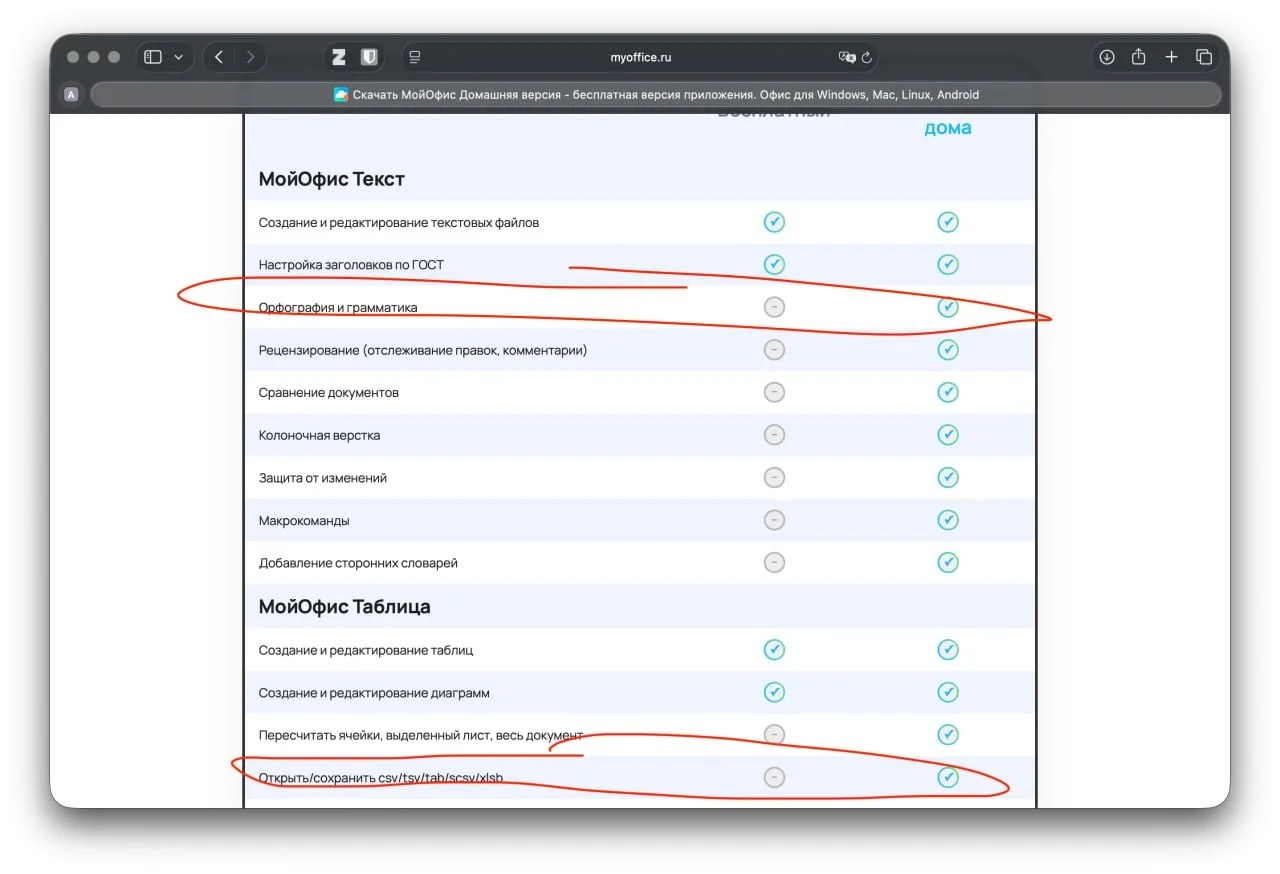Click the left checkmark for Создание и редактирование диаграмм
The height and width of the screenshot is (874, 1280).
[x=774, y=692]
